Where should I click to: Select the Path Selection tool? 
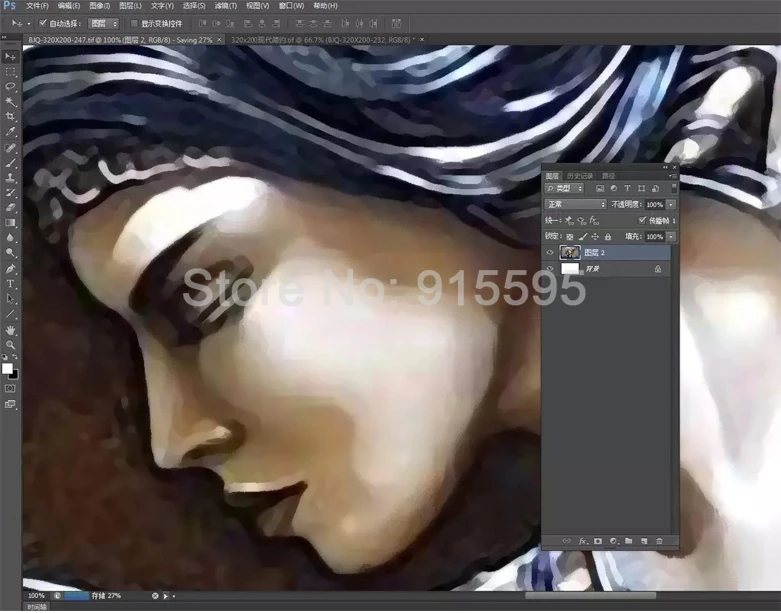[10, 299]
